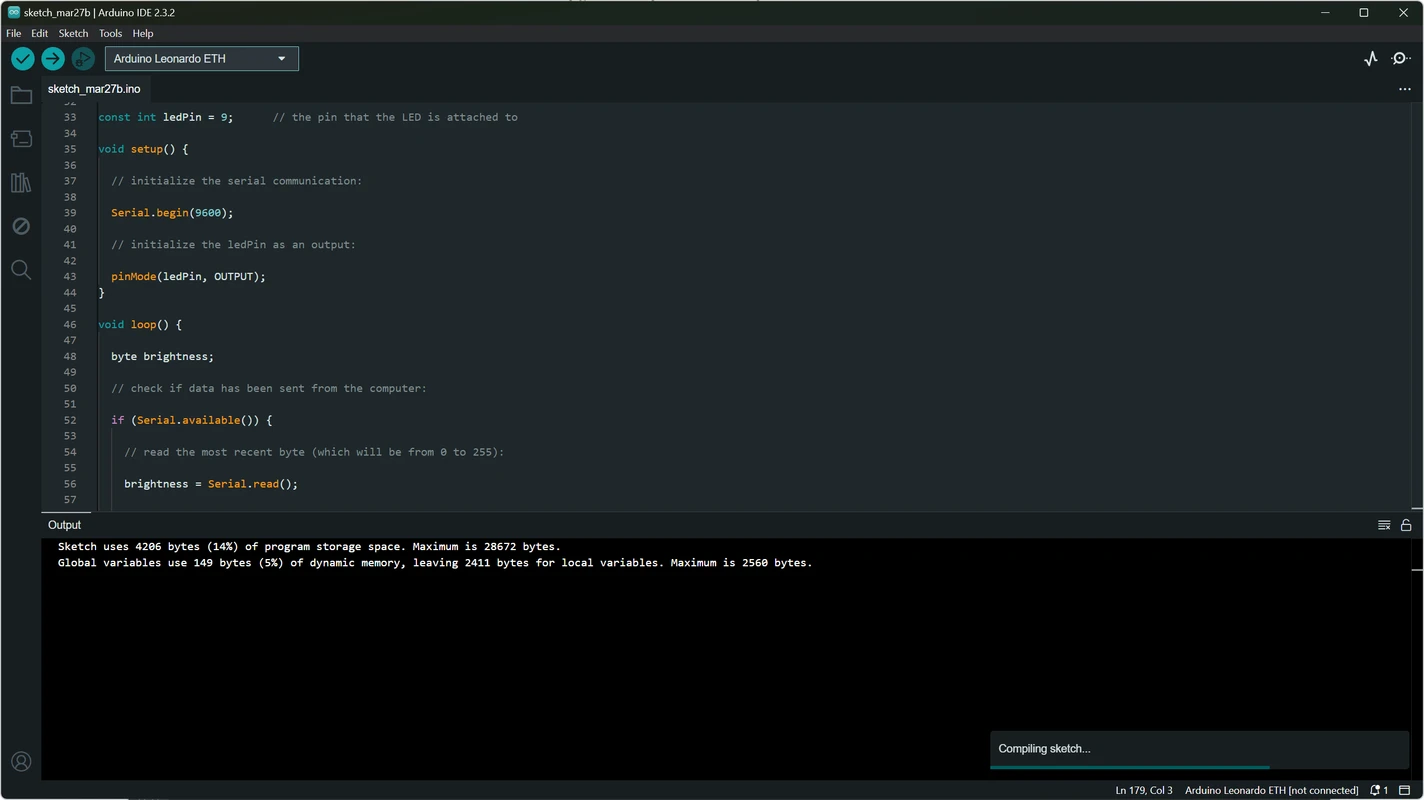1424x800 pixels.
Task: Expand the Arduino Leonardo ETH board selector
Action: coord(202,59)
